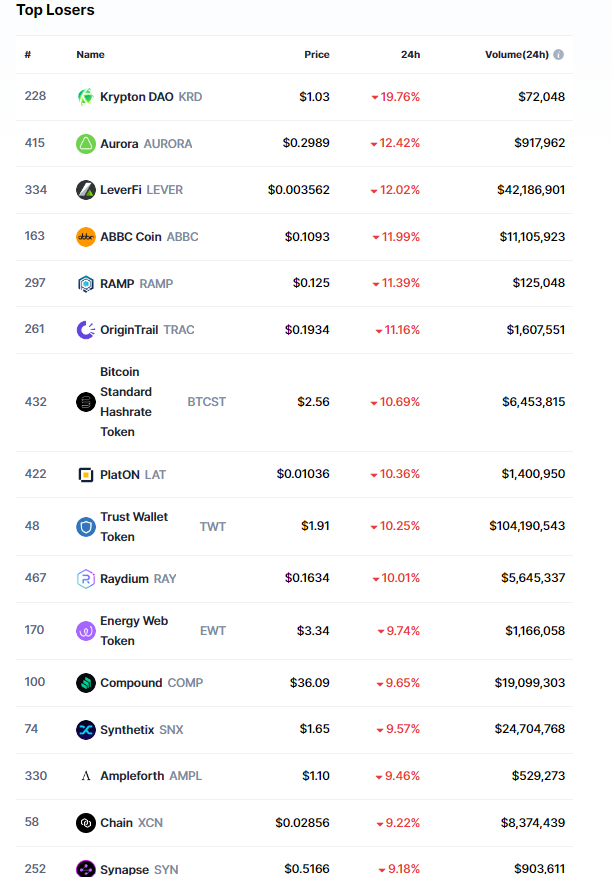Open Bitcoin Standard Hashrate Token link
This screenshot has height=877, width=612.
[x=126, y=402]
